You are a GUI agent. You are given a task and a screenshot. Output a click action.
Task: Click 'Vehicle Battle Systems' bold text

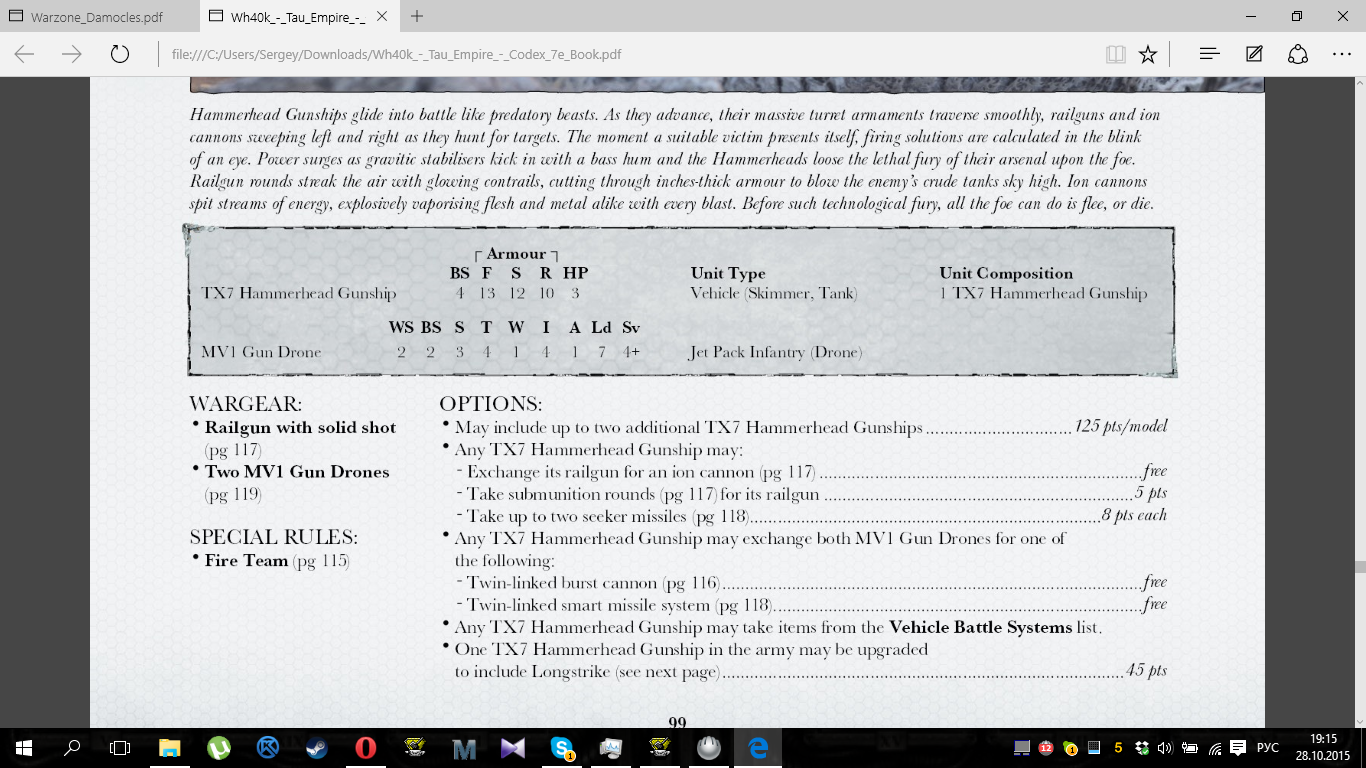tap(978, 627)
